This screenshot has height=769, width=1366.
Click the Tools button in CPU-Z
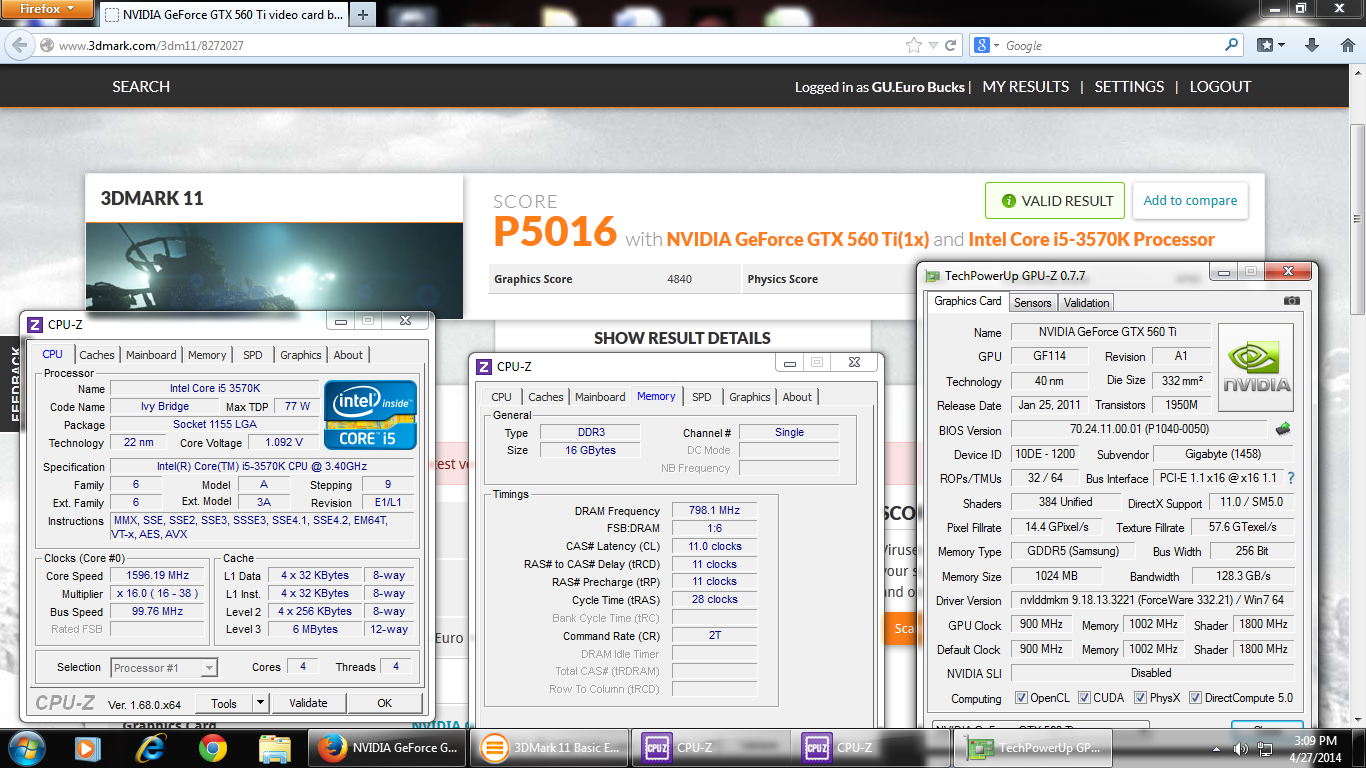click(224, 703)
